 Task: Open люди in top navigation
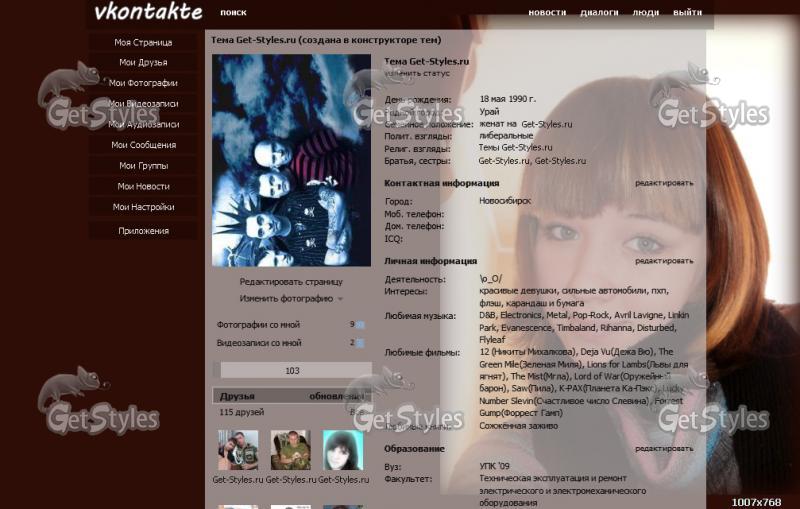(x=645, y=13)
